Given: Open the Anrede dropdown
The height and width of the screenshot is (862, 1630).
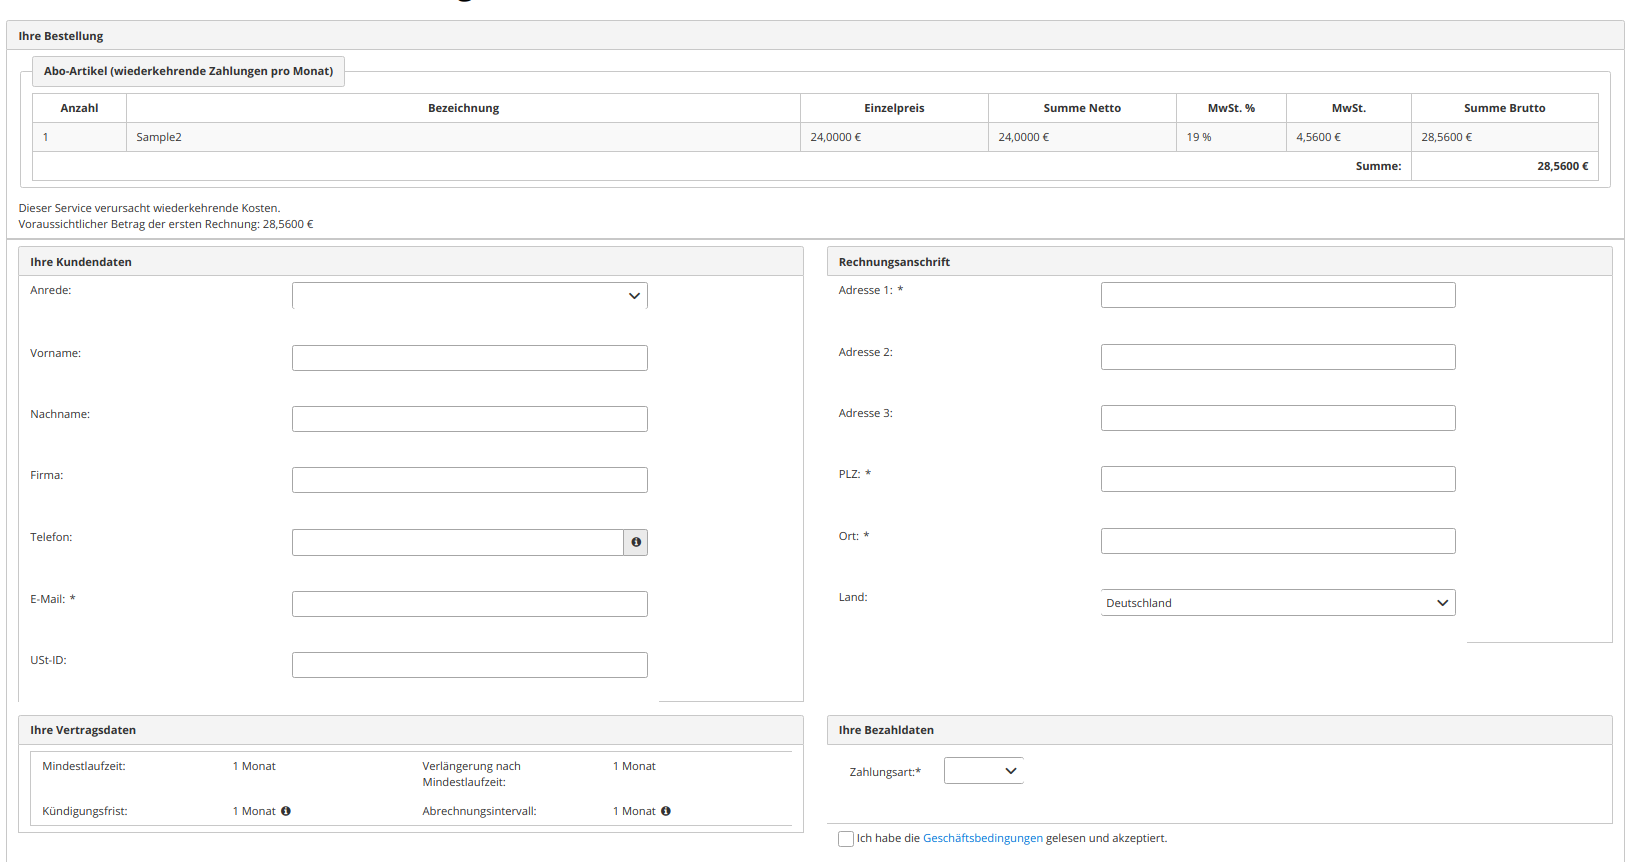Looking at the screenshot, I should point(469,296).
